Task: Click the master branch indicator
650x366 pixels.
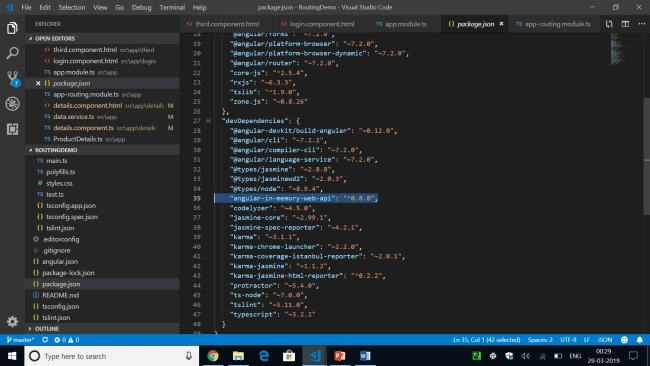Action: 20,340
